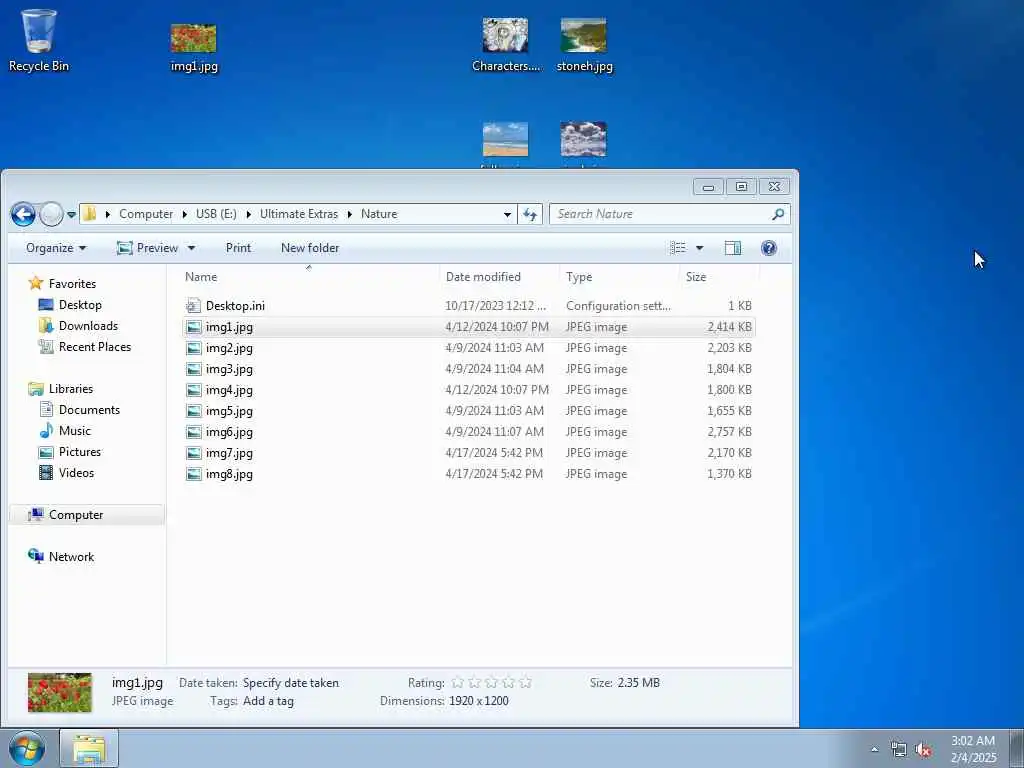This screenshot has height=768, width=1024.
Task: Go back with the Explorer Back arrow
Action: tap(23, 214)
